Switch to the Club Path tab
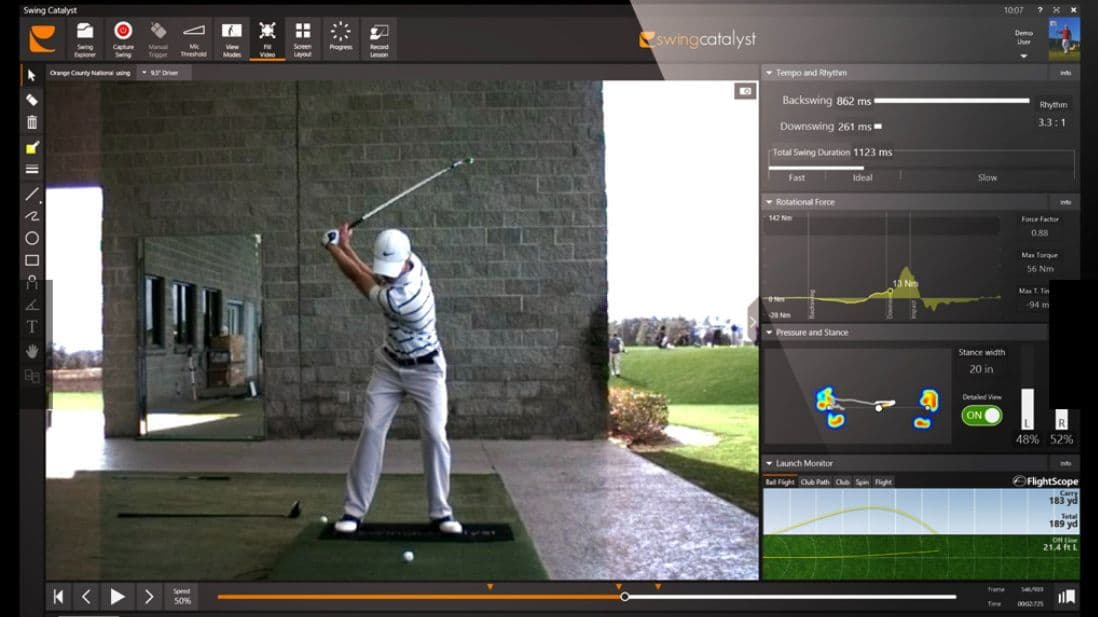 click(815, 482)
